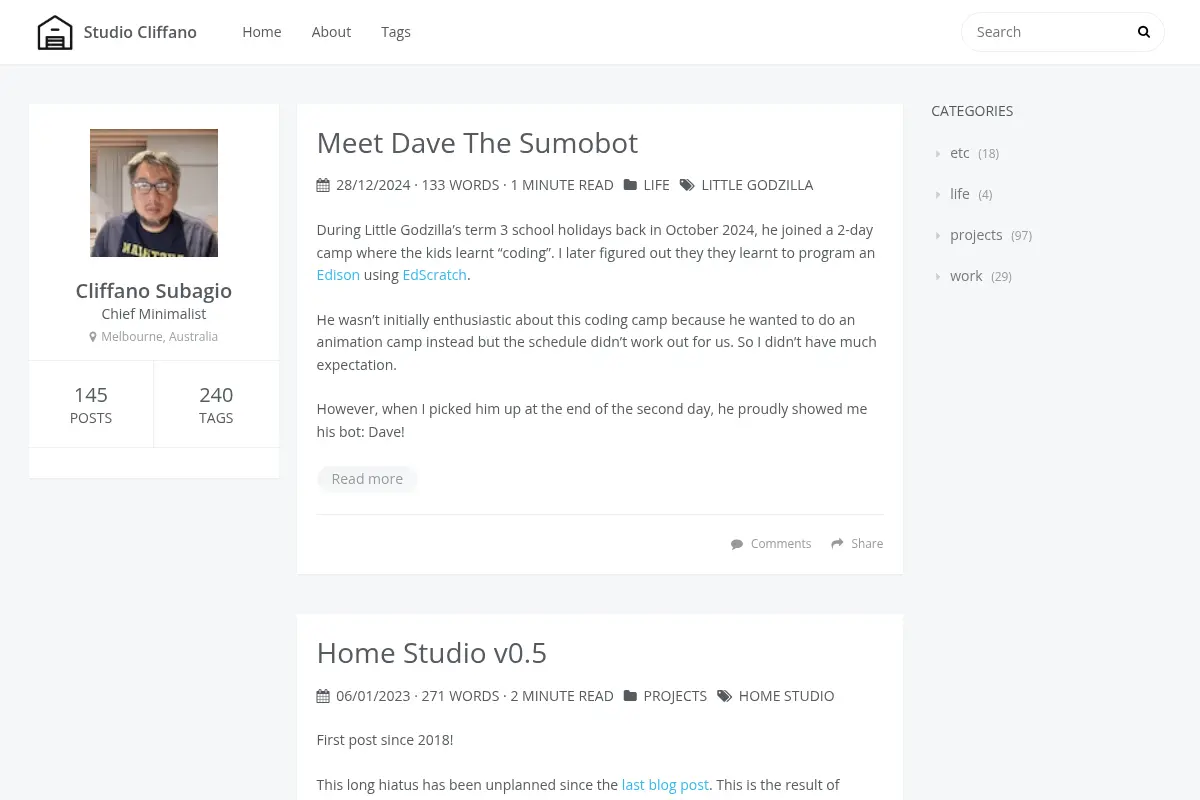
Task: Click the calendar icon beside 28/12/2024
Action: point(323,185)
